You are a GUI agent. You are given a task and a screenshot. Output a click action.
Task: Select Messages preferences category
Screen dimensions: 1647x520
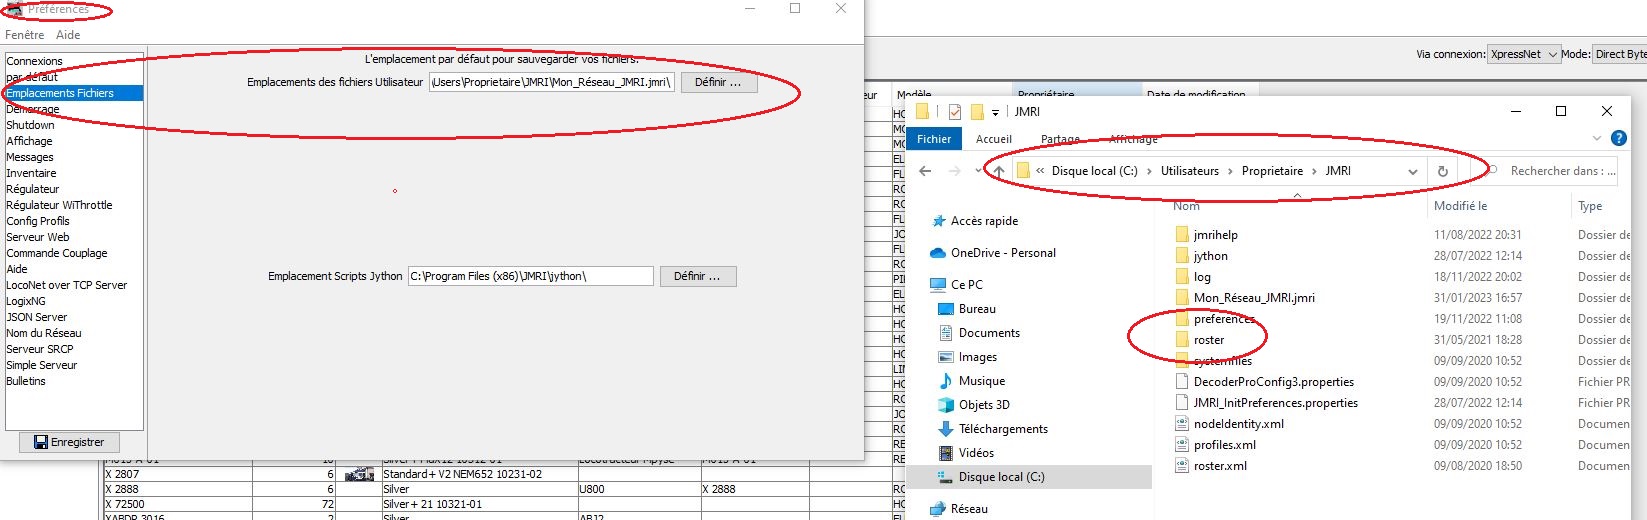coord(30,157)
